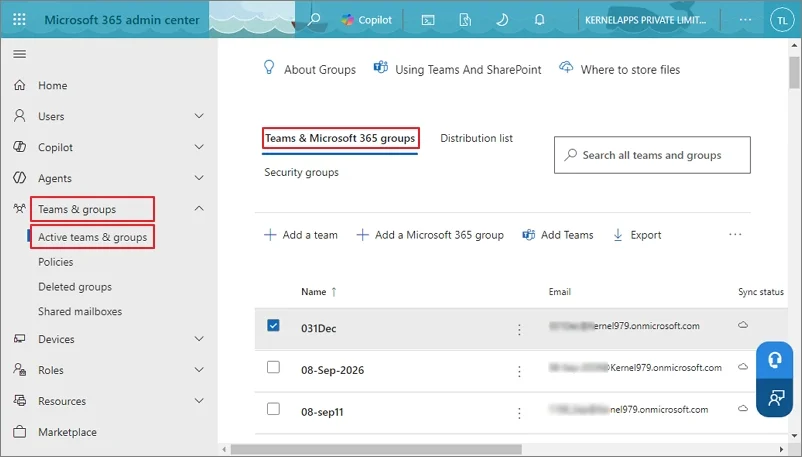Switch to dark mode moon icon

(502, 20)
